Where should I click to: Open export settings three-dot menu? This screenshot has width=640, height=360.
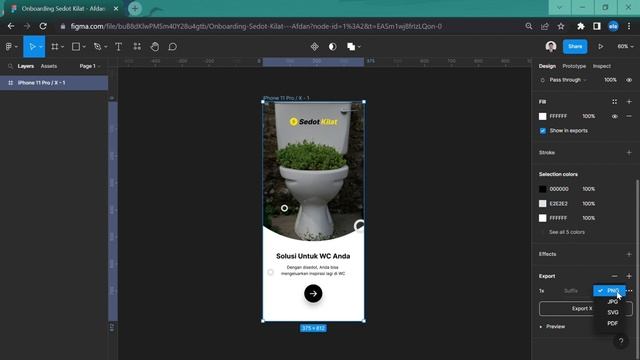pos(630,291)
